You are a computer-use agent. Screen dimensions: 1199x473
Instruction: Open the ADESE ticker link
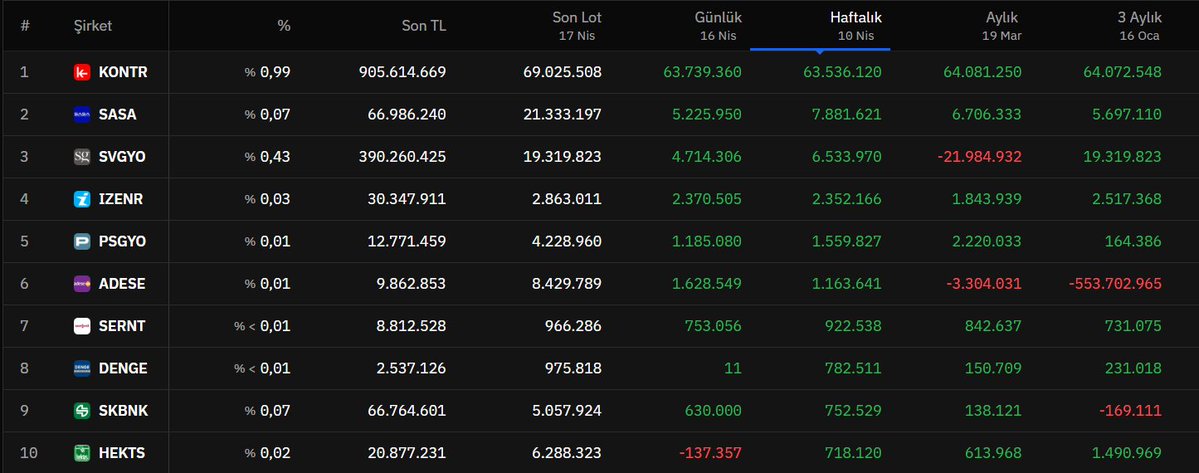point(122,283)
